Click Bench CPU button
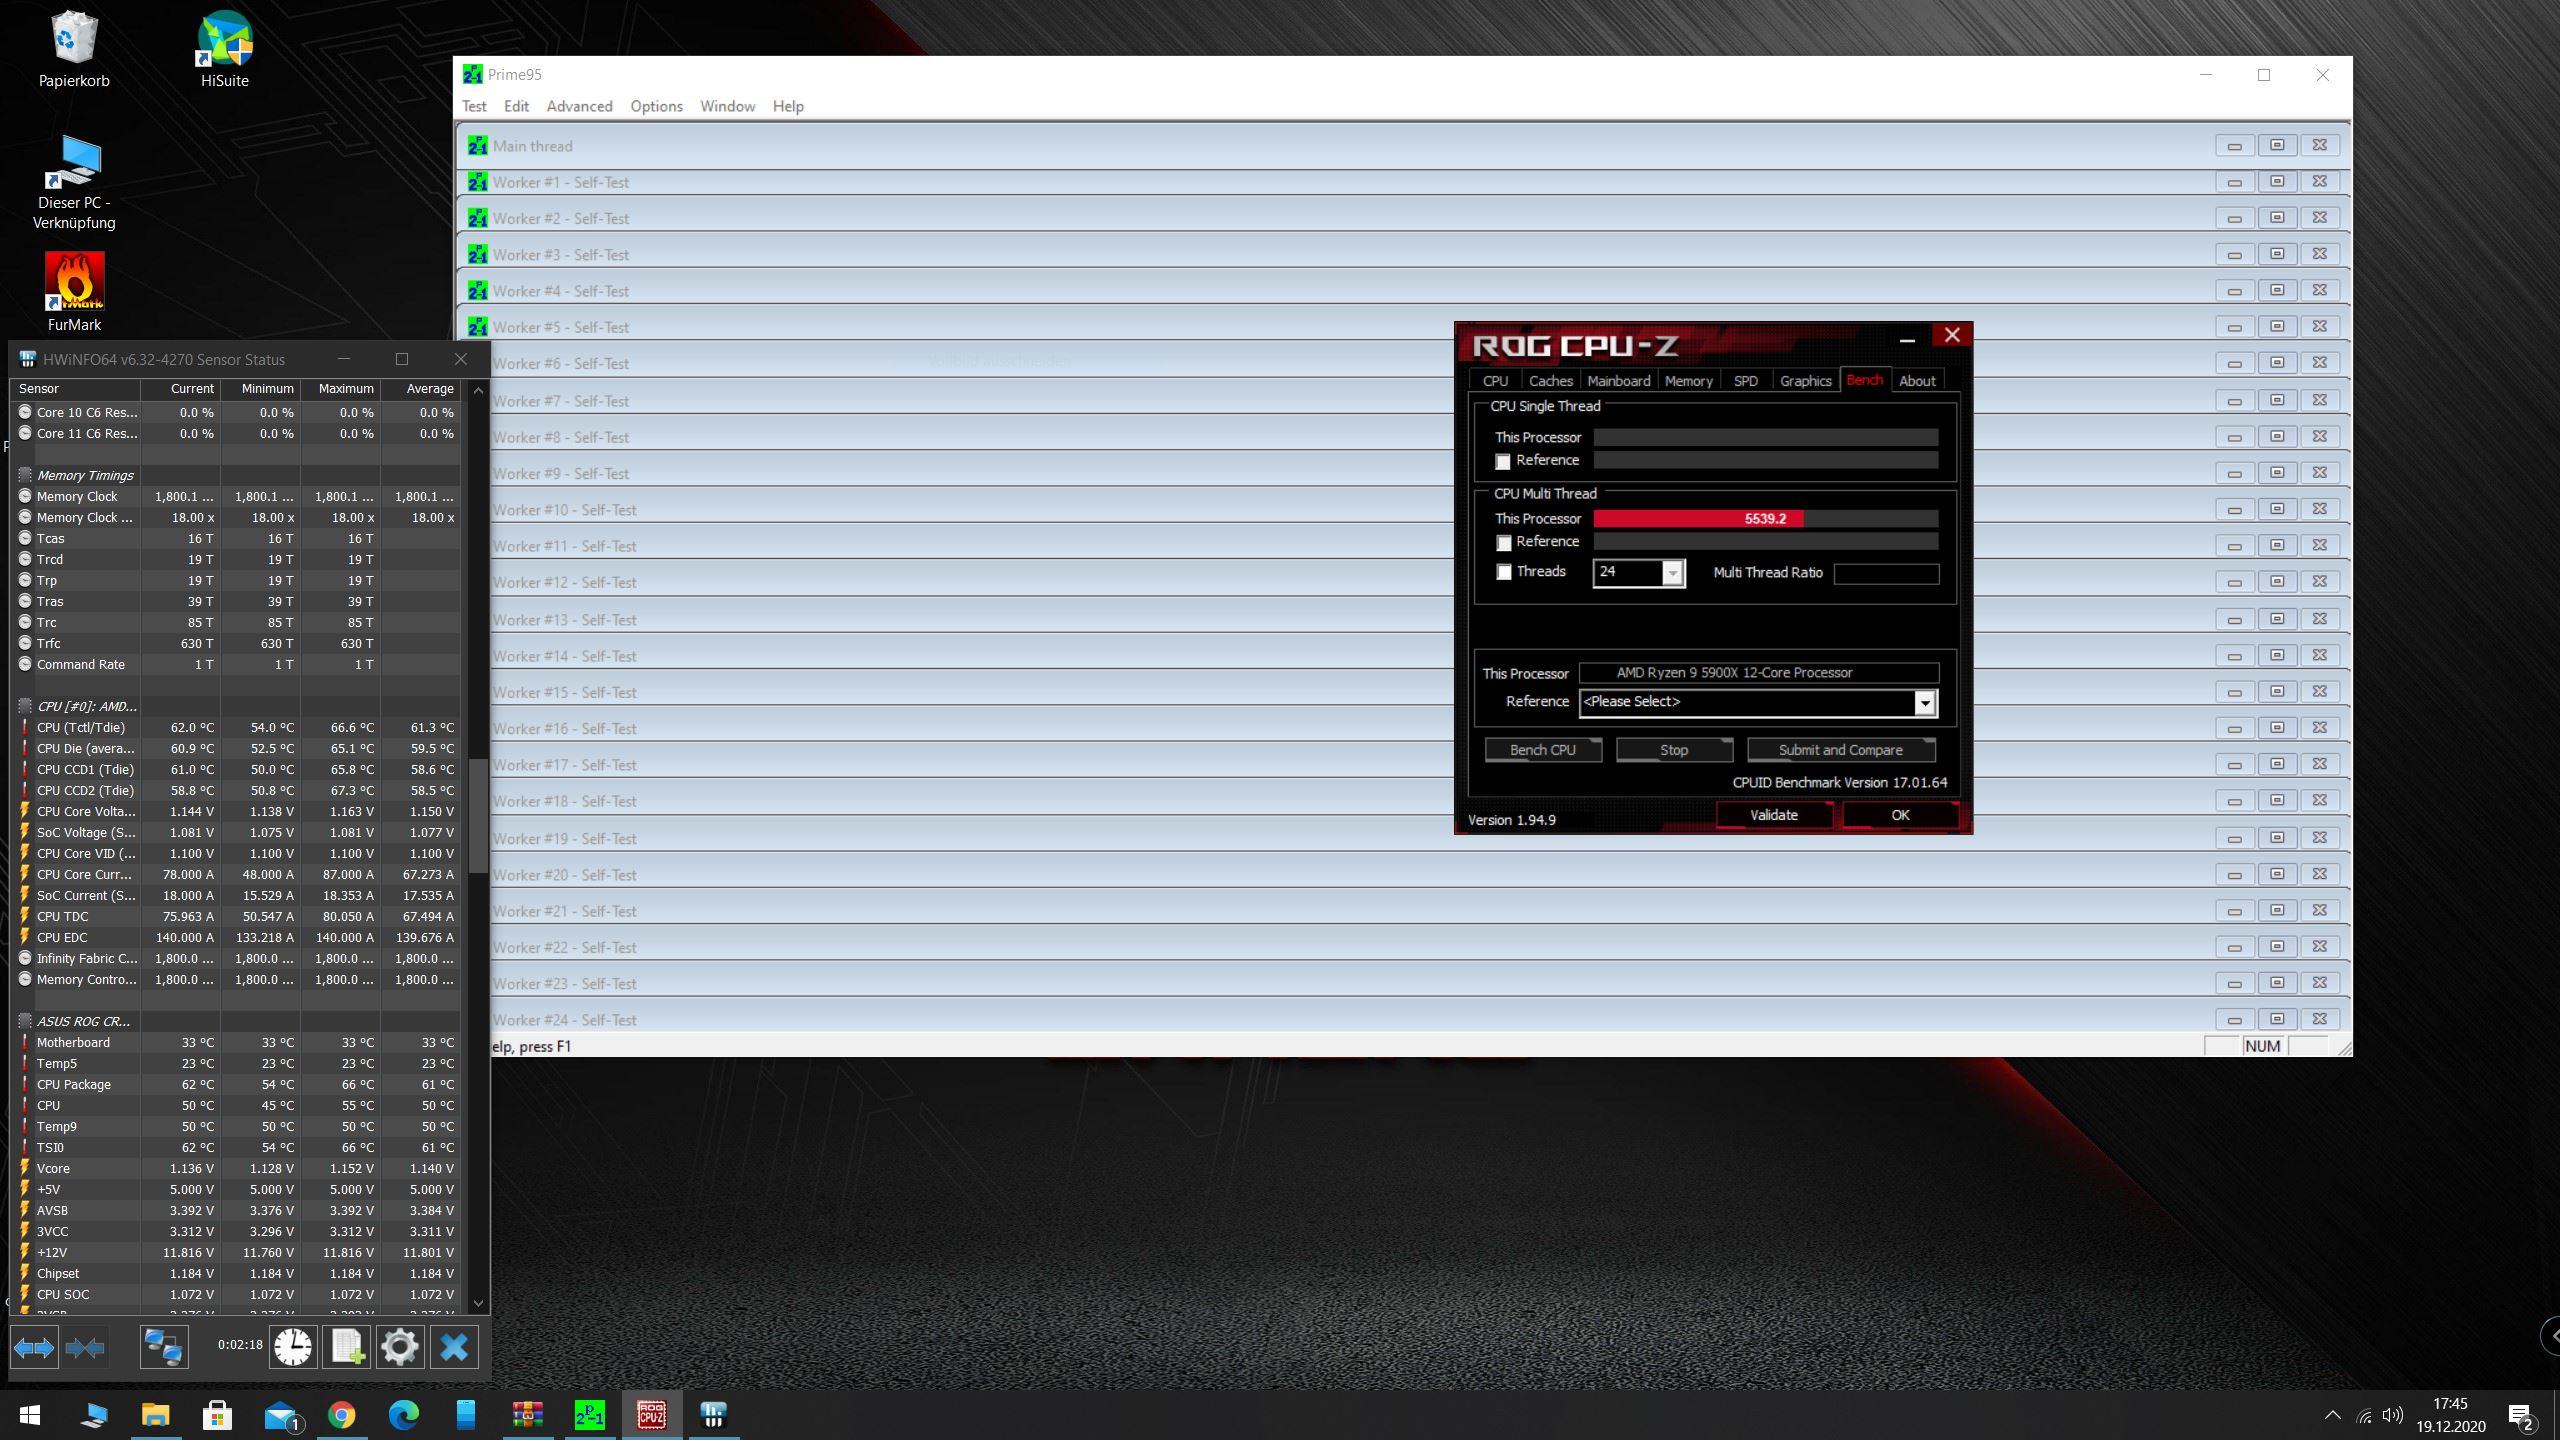2560x1440 pixels. (x=1543, y=750)
